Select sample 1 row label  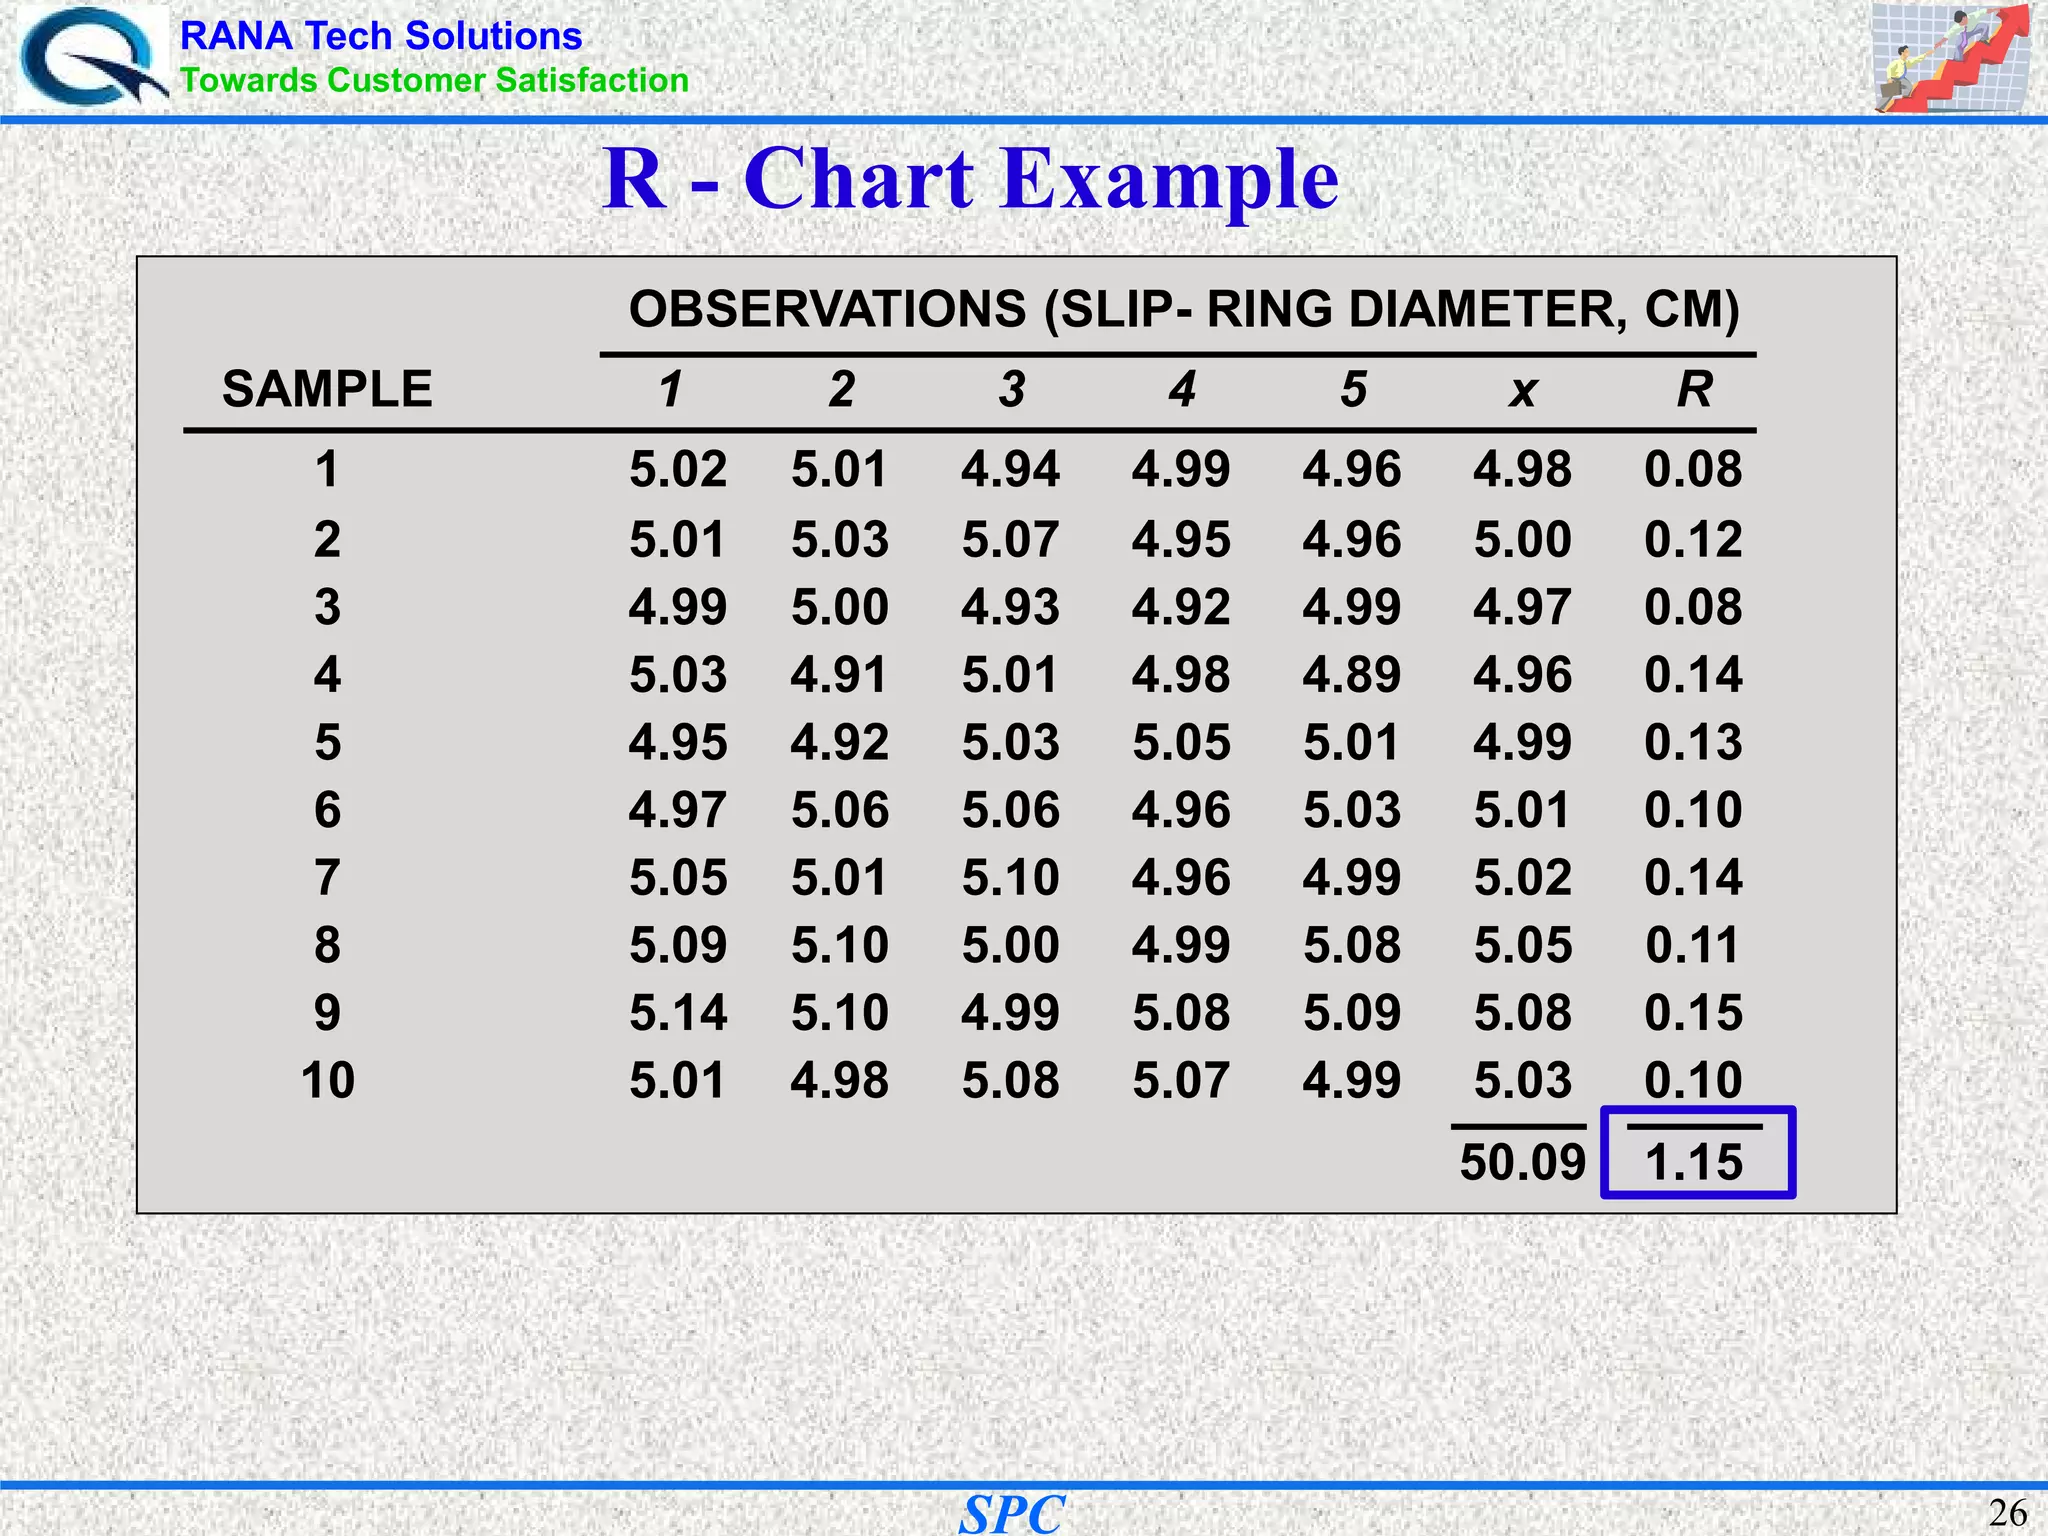coord(327,470)
